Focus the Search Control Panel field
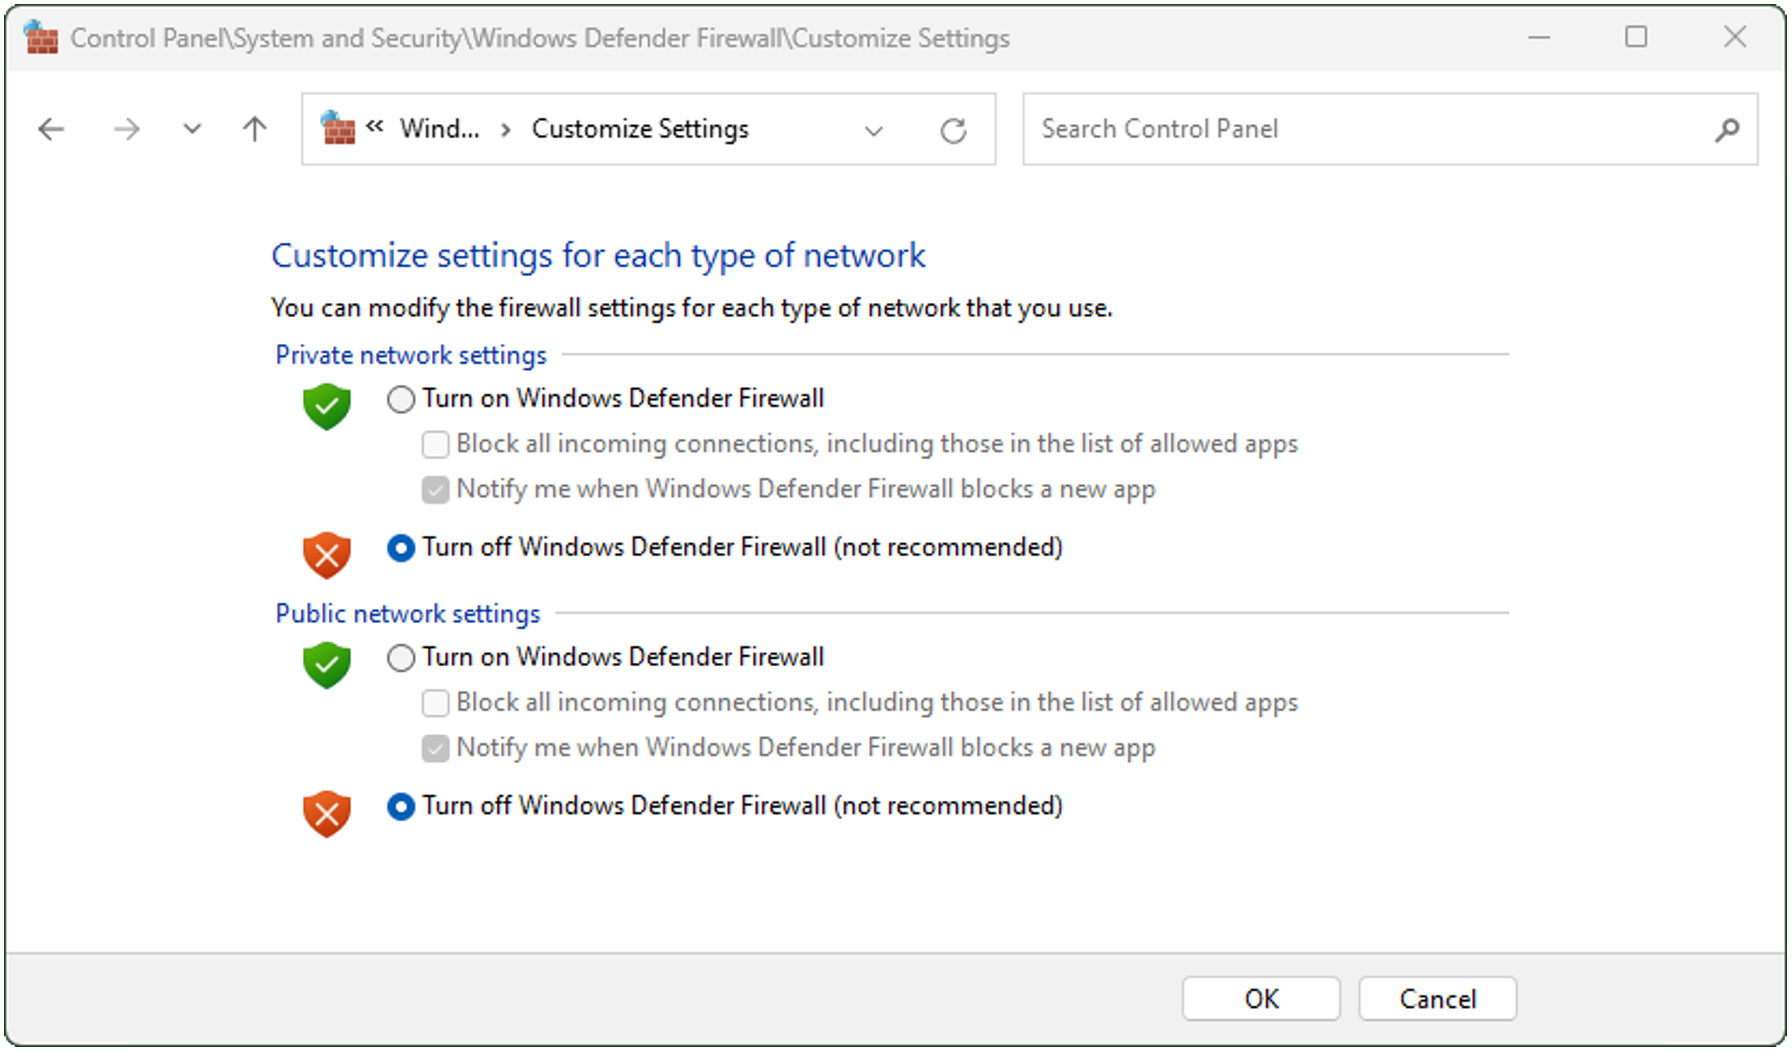This screenshot has height=1051, width=1792. (1390, 129)
